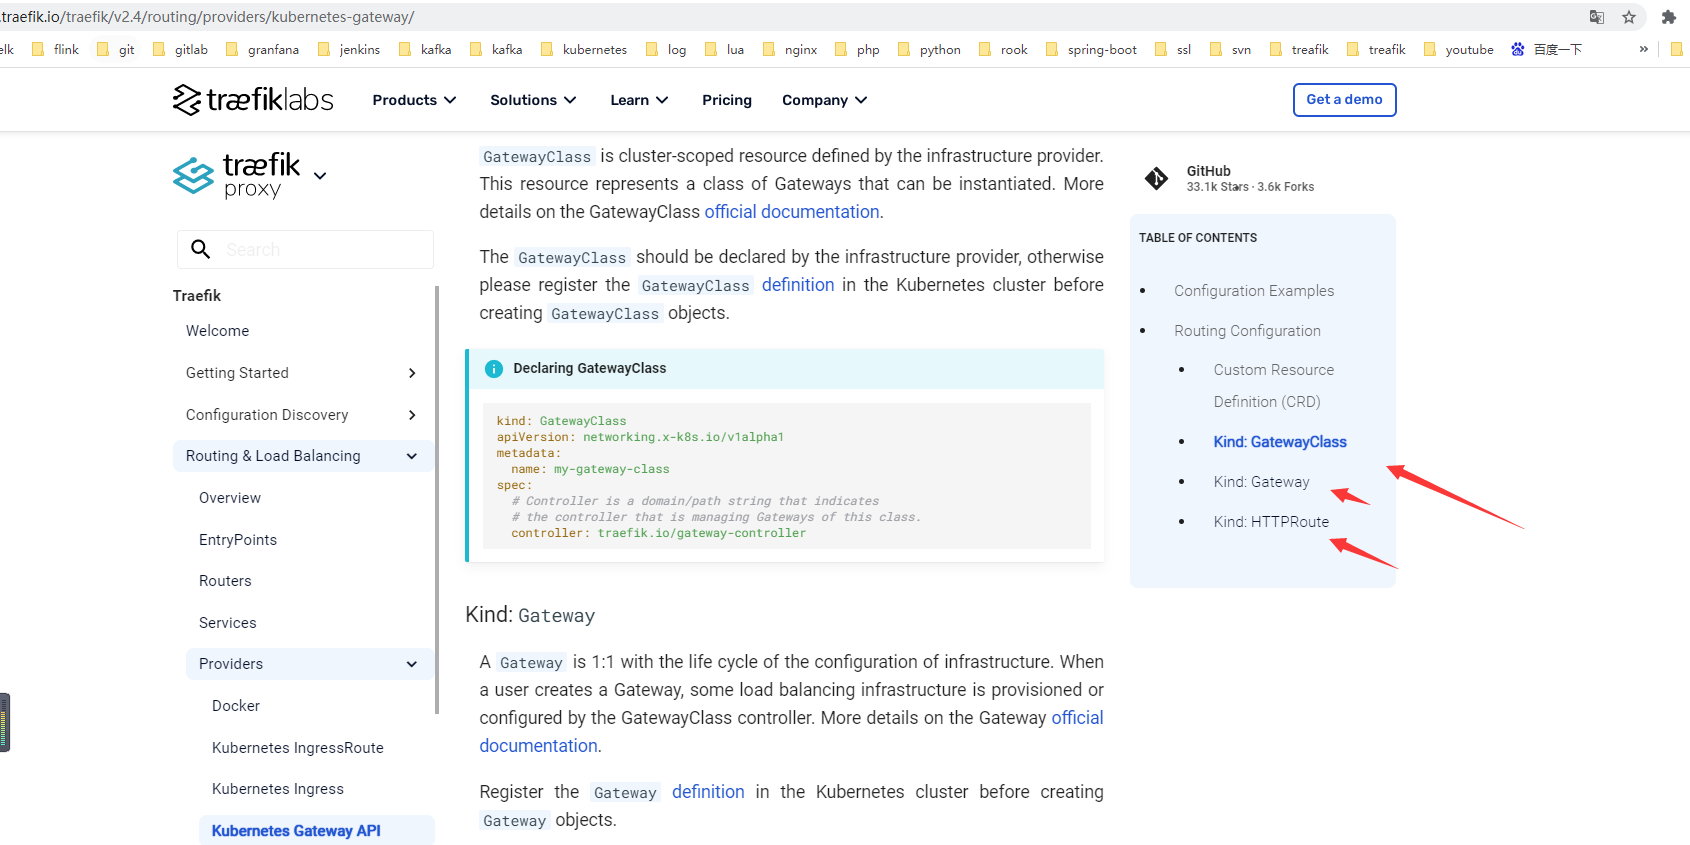Open the granfana bookmark folder

[262, 49]
